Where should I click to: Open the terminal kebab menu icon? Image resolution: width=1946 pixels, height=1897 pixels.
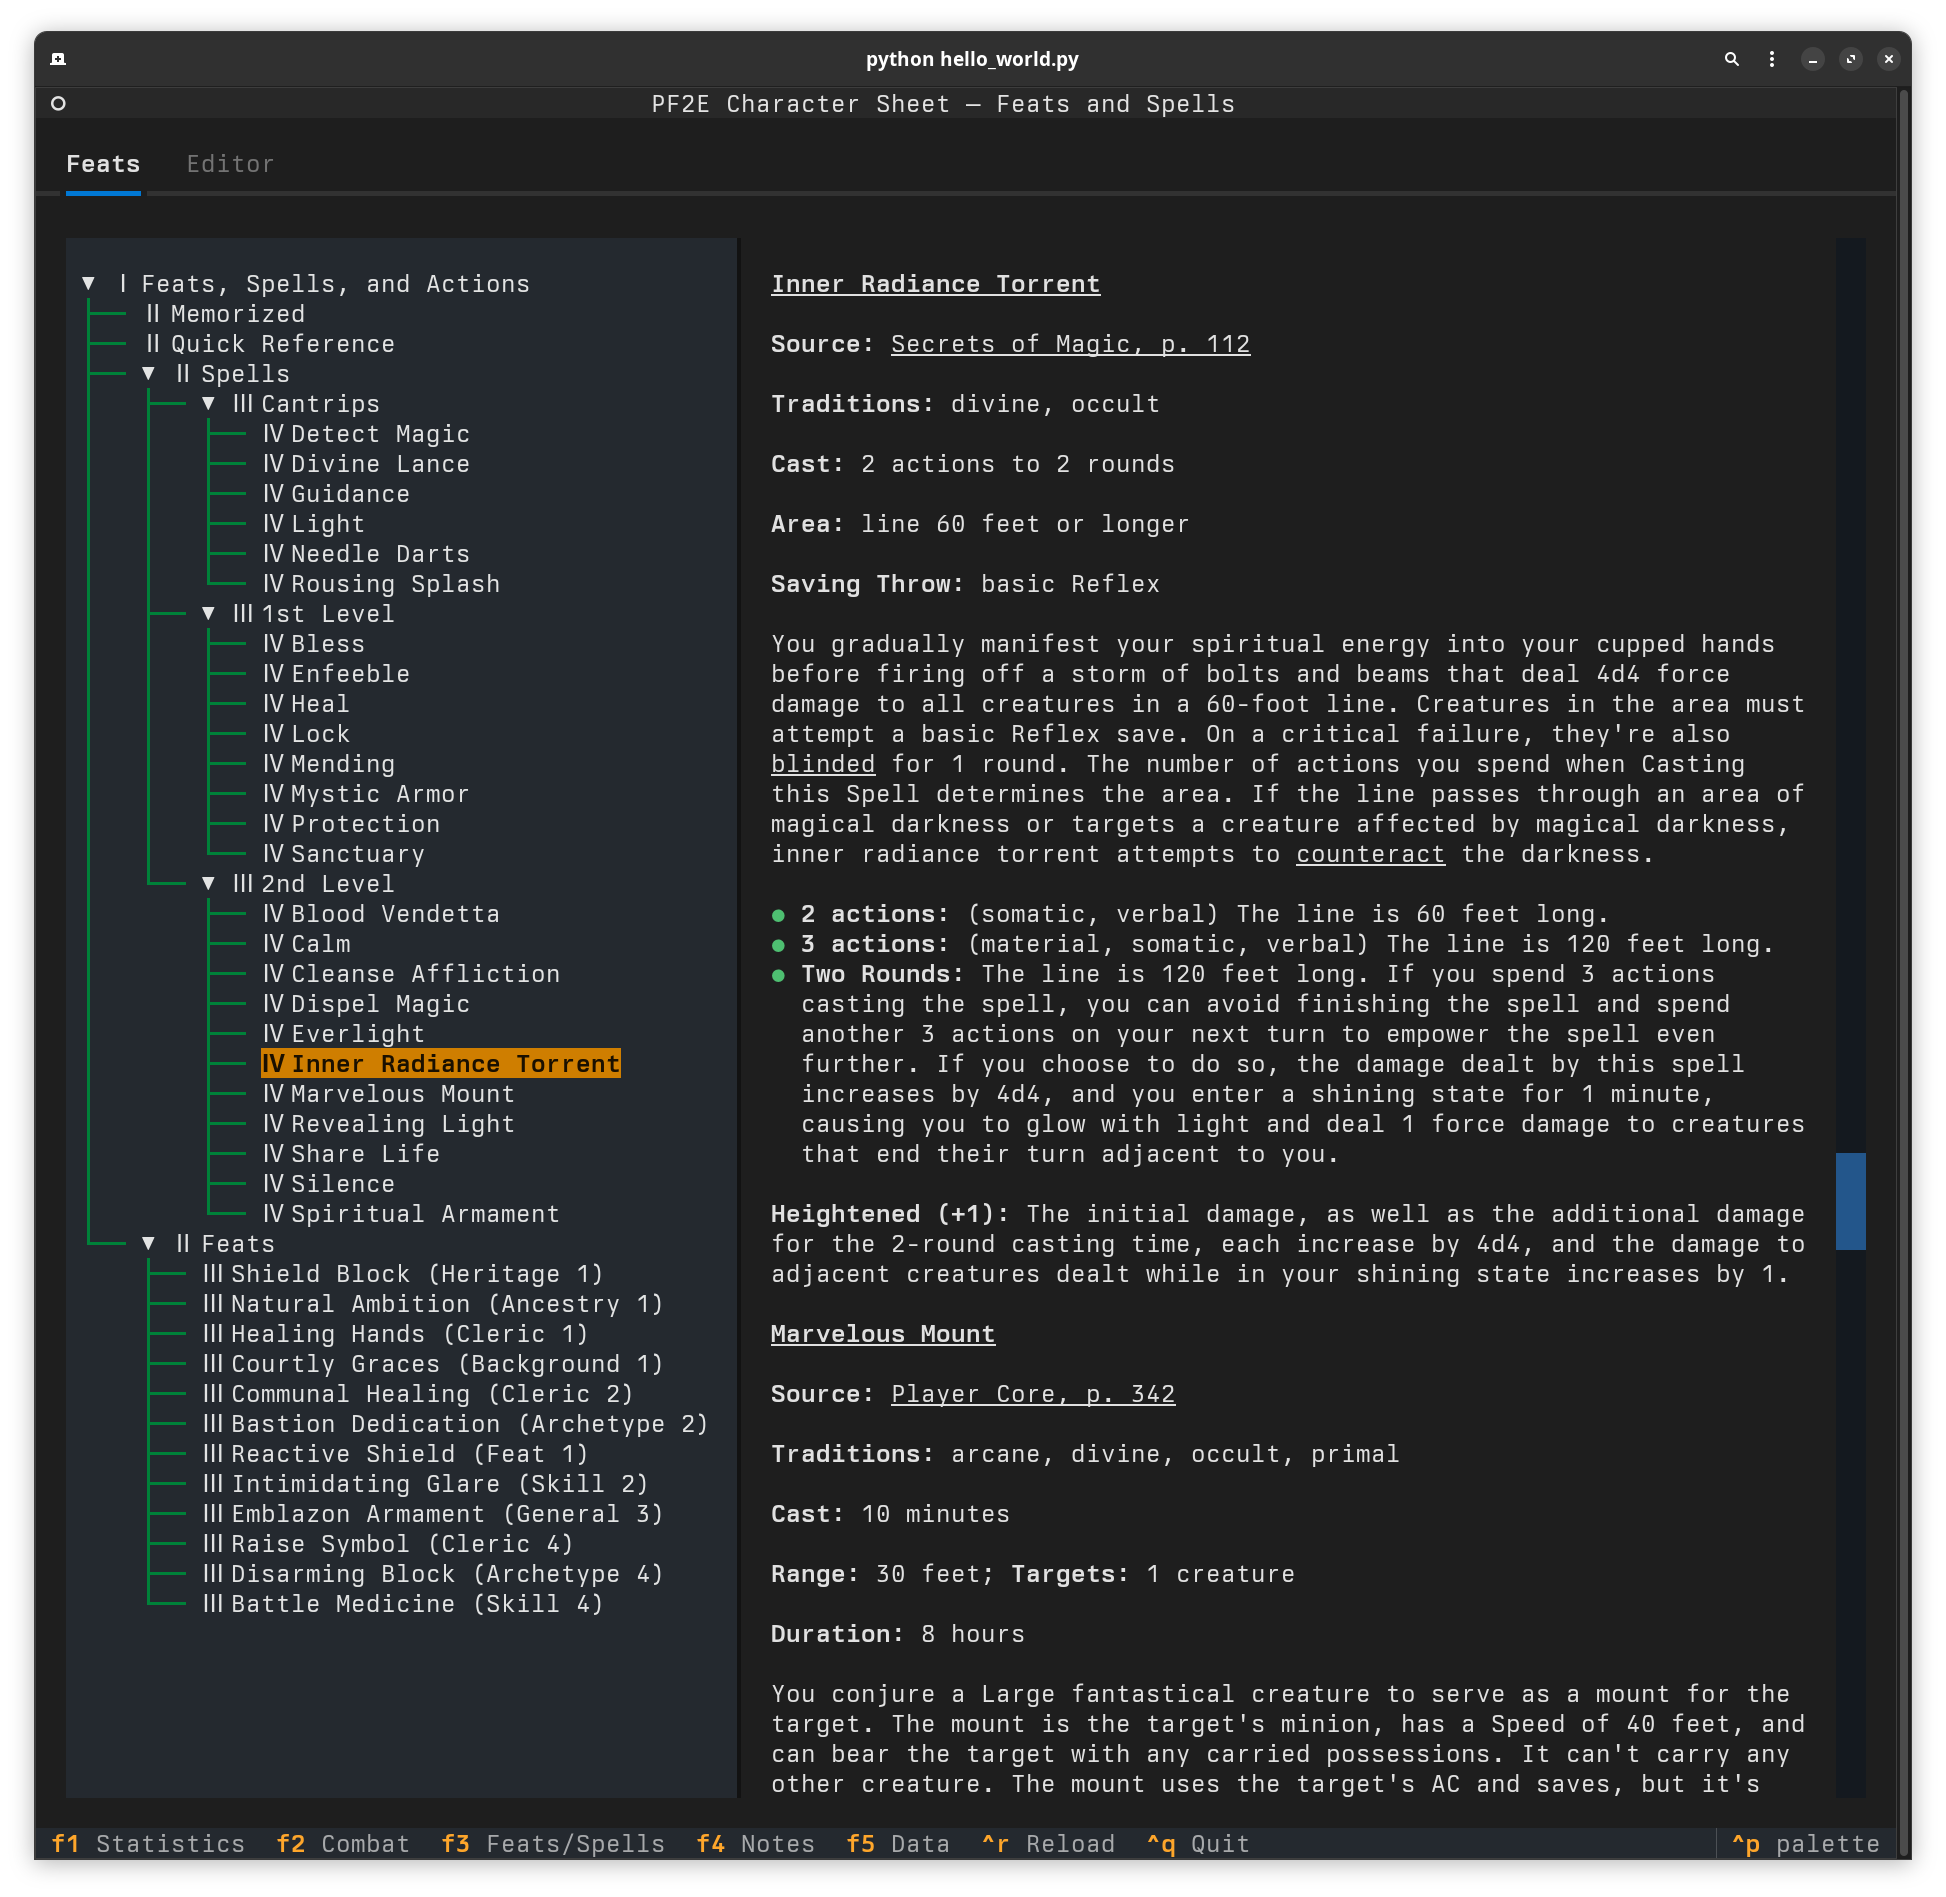[1771, 59]
